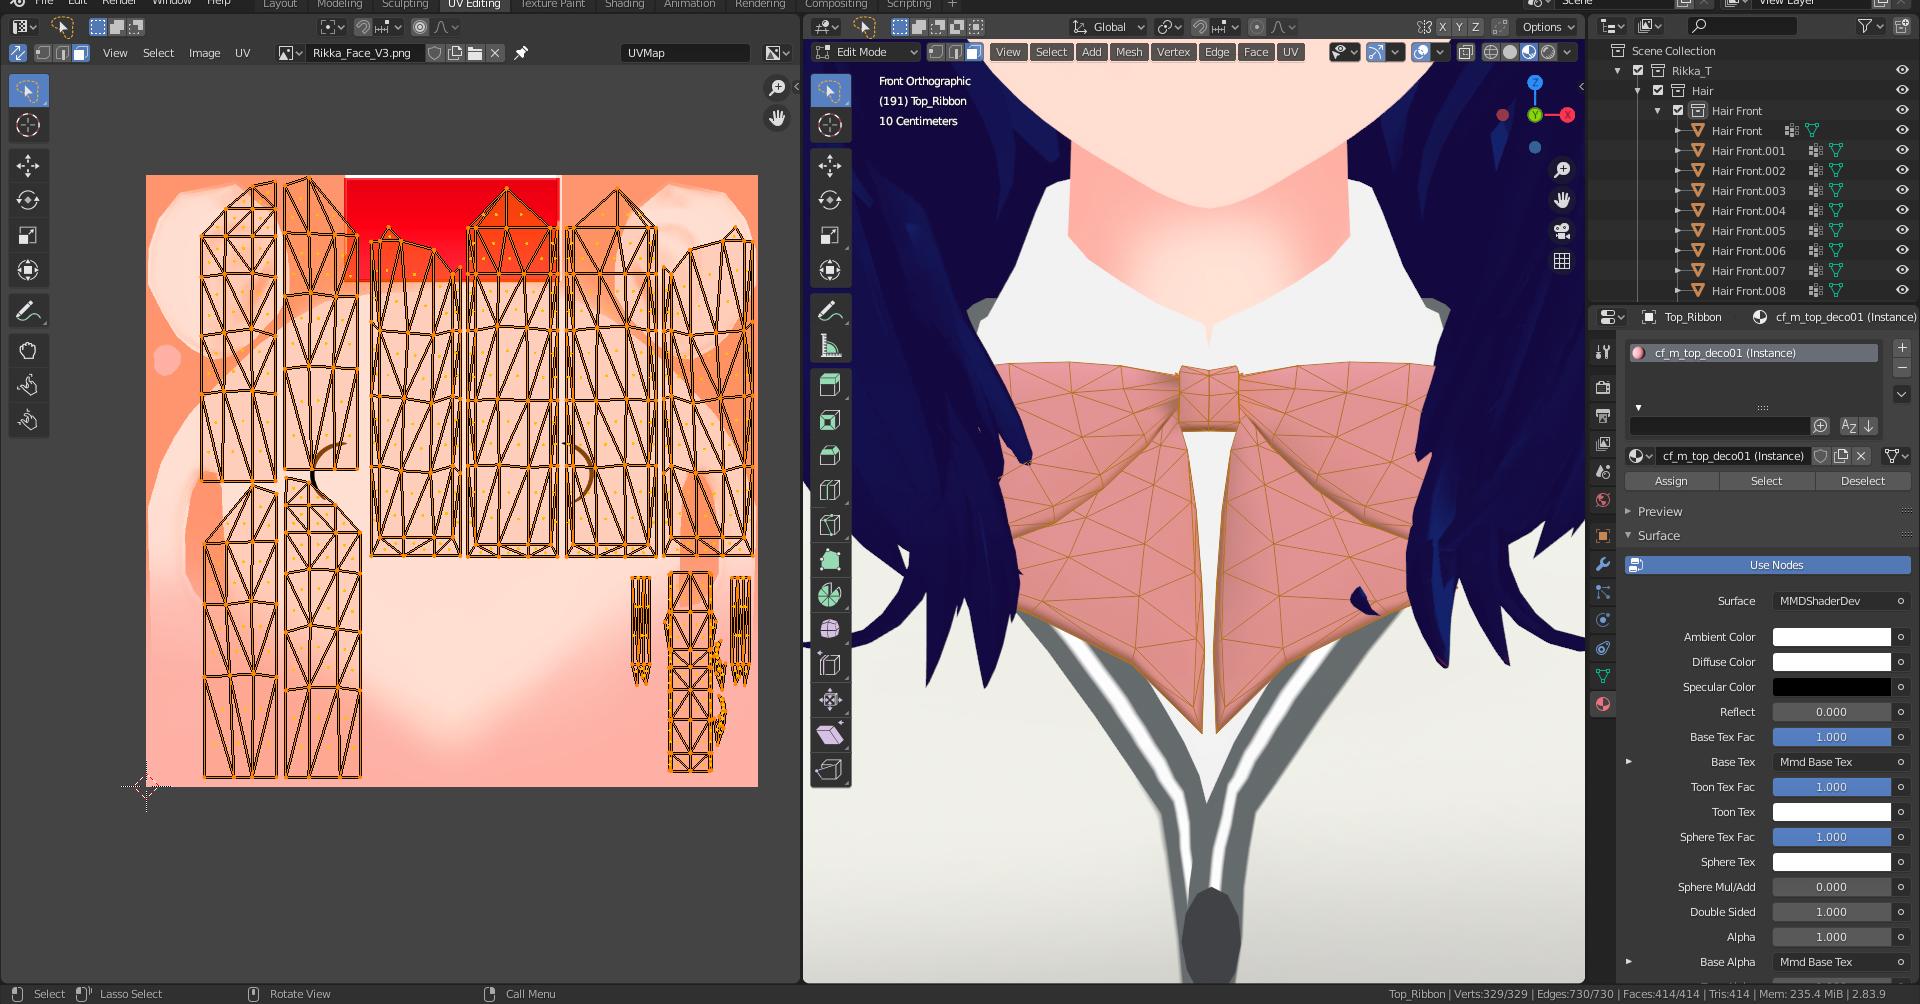Open Object Data properties tab
This screenshot has width=1920, height=1004.
click(1603, 676)
